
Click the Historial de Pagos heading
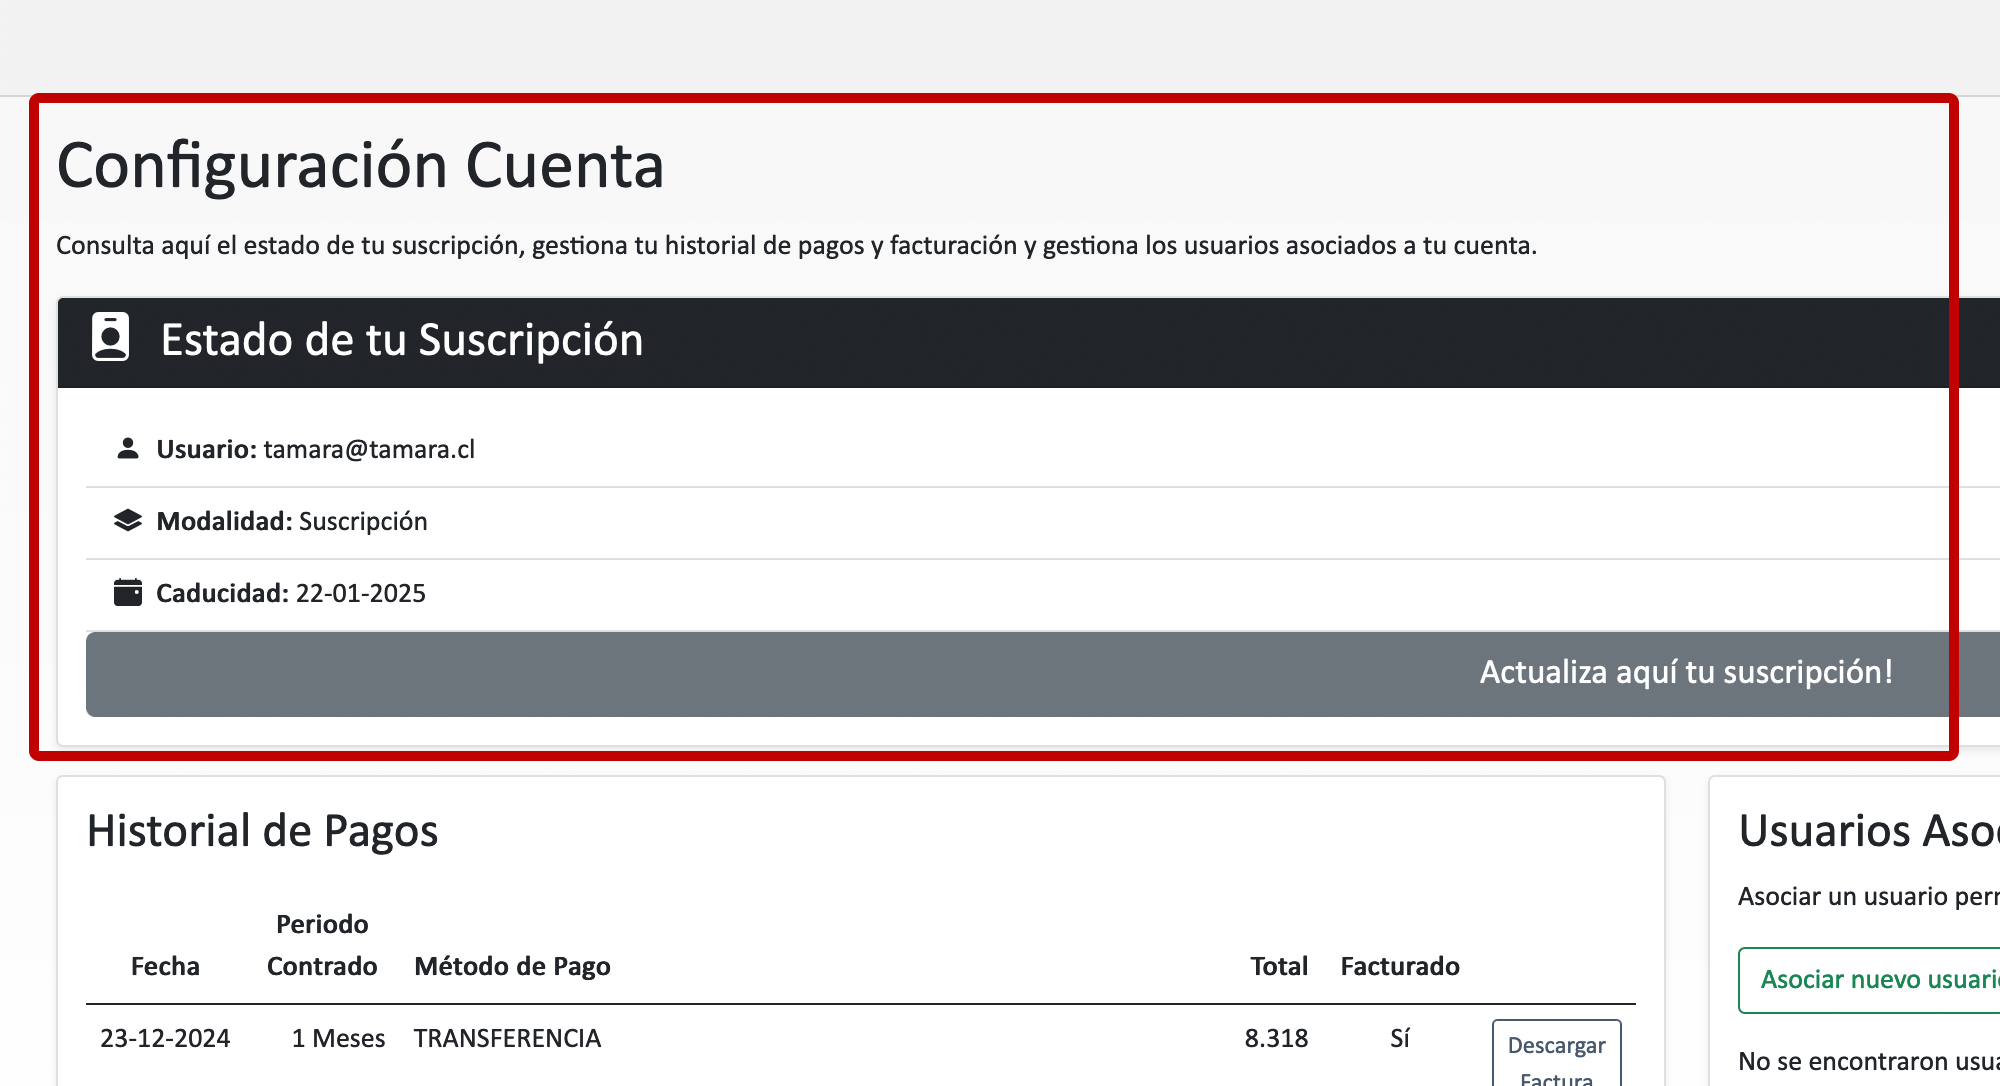(262, 832)
